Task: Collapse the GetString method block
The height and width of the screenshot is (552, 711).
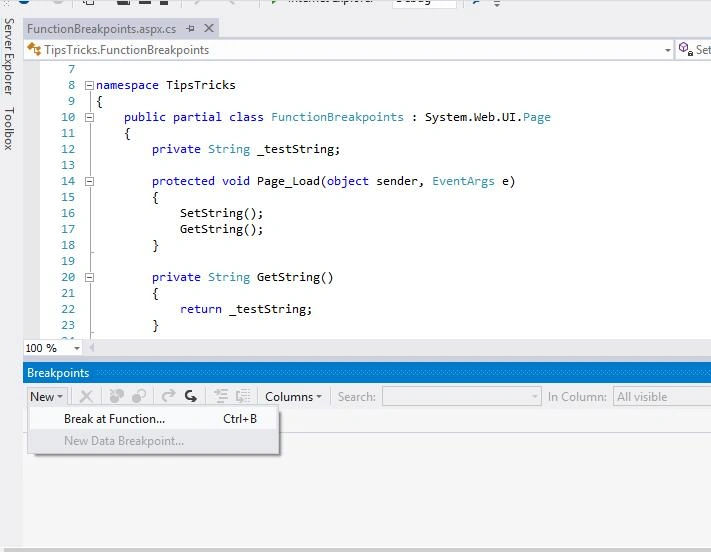Action: coord(89,277)
